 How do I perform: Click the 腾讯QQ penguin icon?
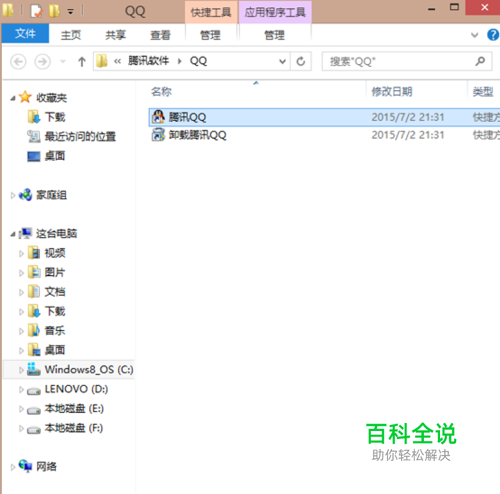coord(158,117)
